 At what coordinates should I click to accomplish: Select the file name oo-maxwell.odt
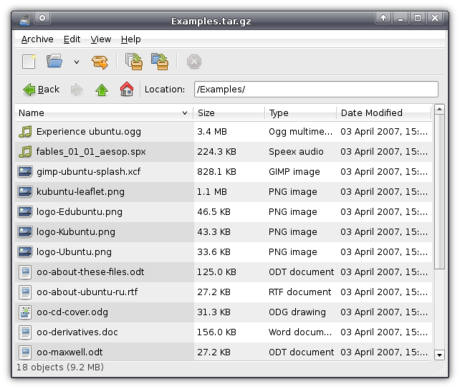[x=69, y=352]
